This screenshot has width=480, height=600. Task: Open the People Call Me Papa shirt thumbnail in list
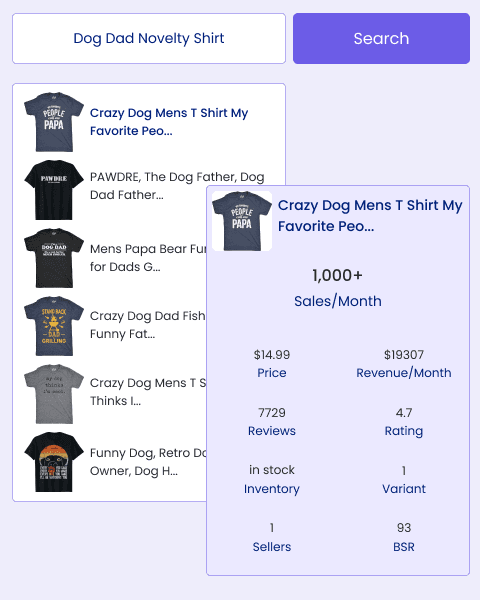point(54,122)
